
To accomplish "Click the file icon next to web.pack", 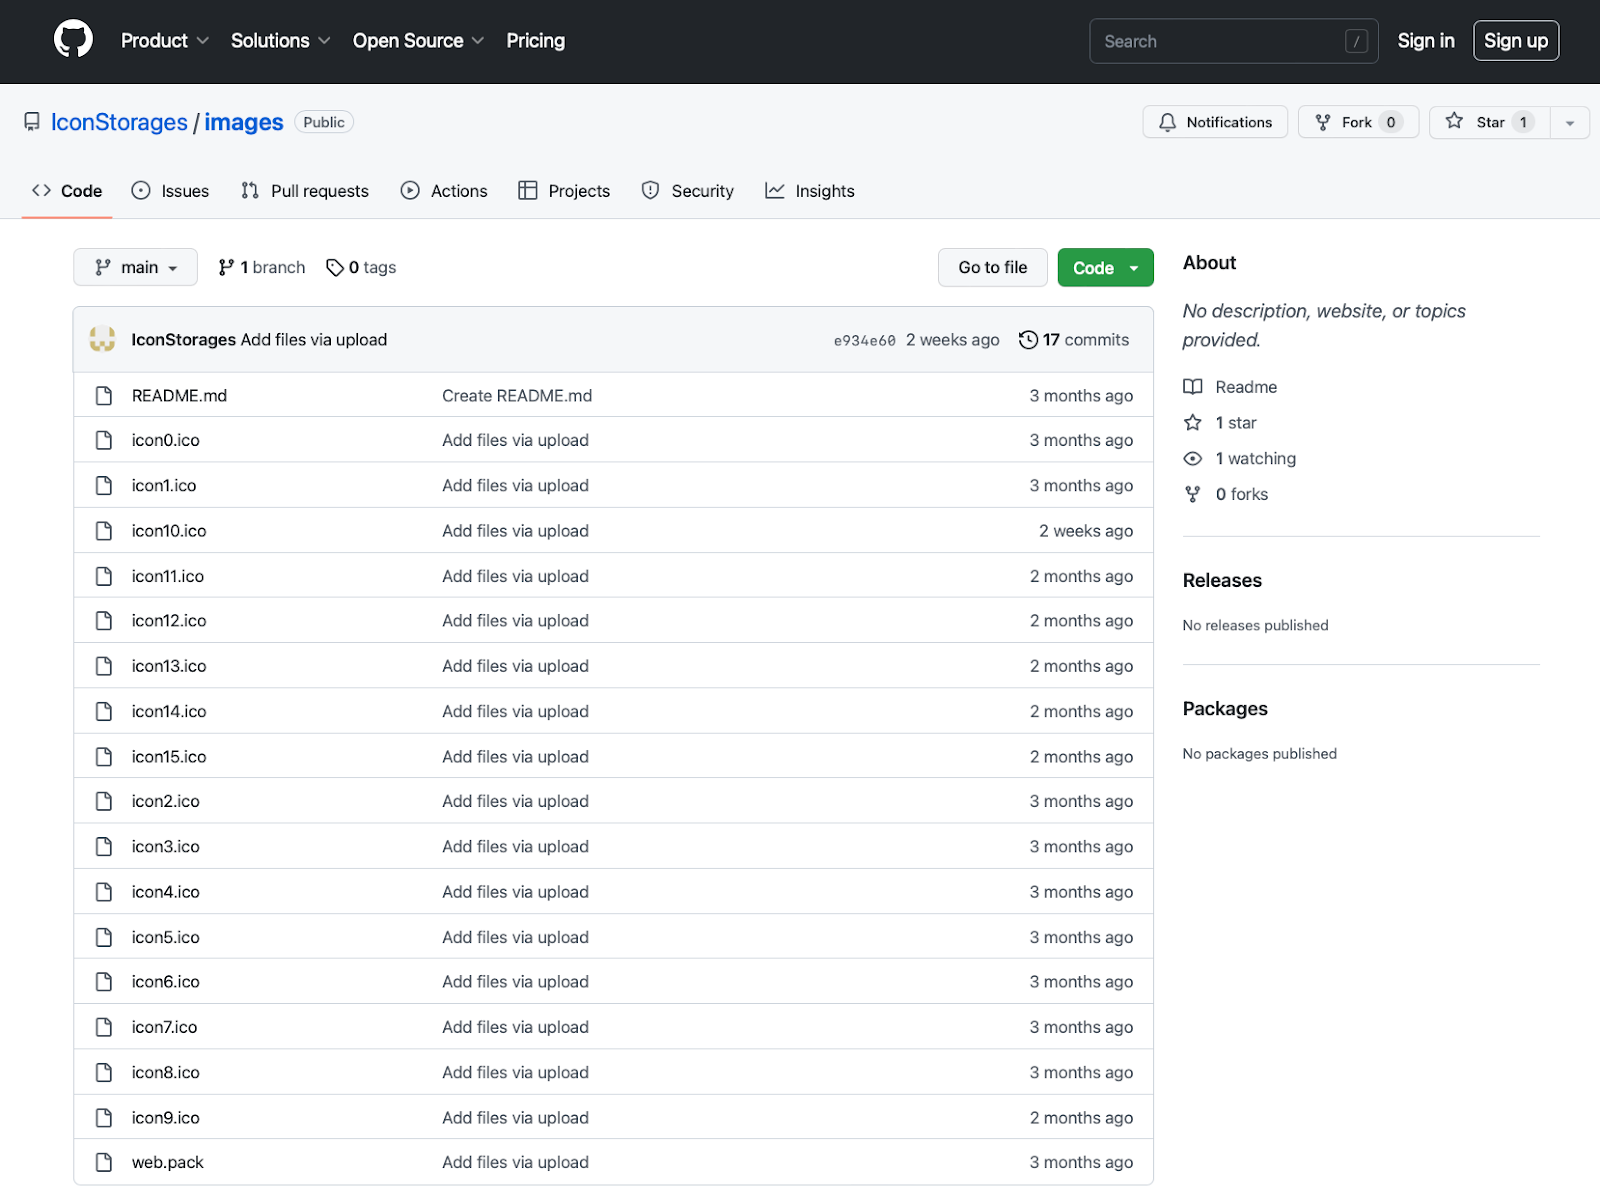I will 104,1162.
